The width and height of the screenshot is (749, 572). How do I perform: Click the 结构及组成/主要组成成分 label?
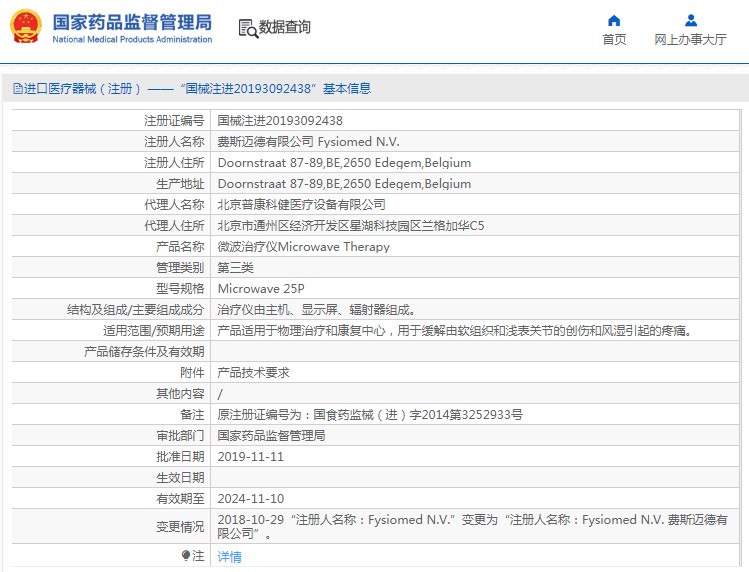[136, 310]
